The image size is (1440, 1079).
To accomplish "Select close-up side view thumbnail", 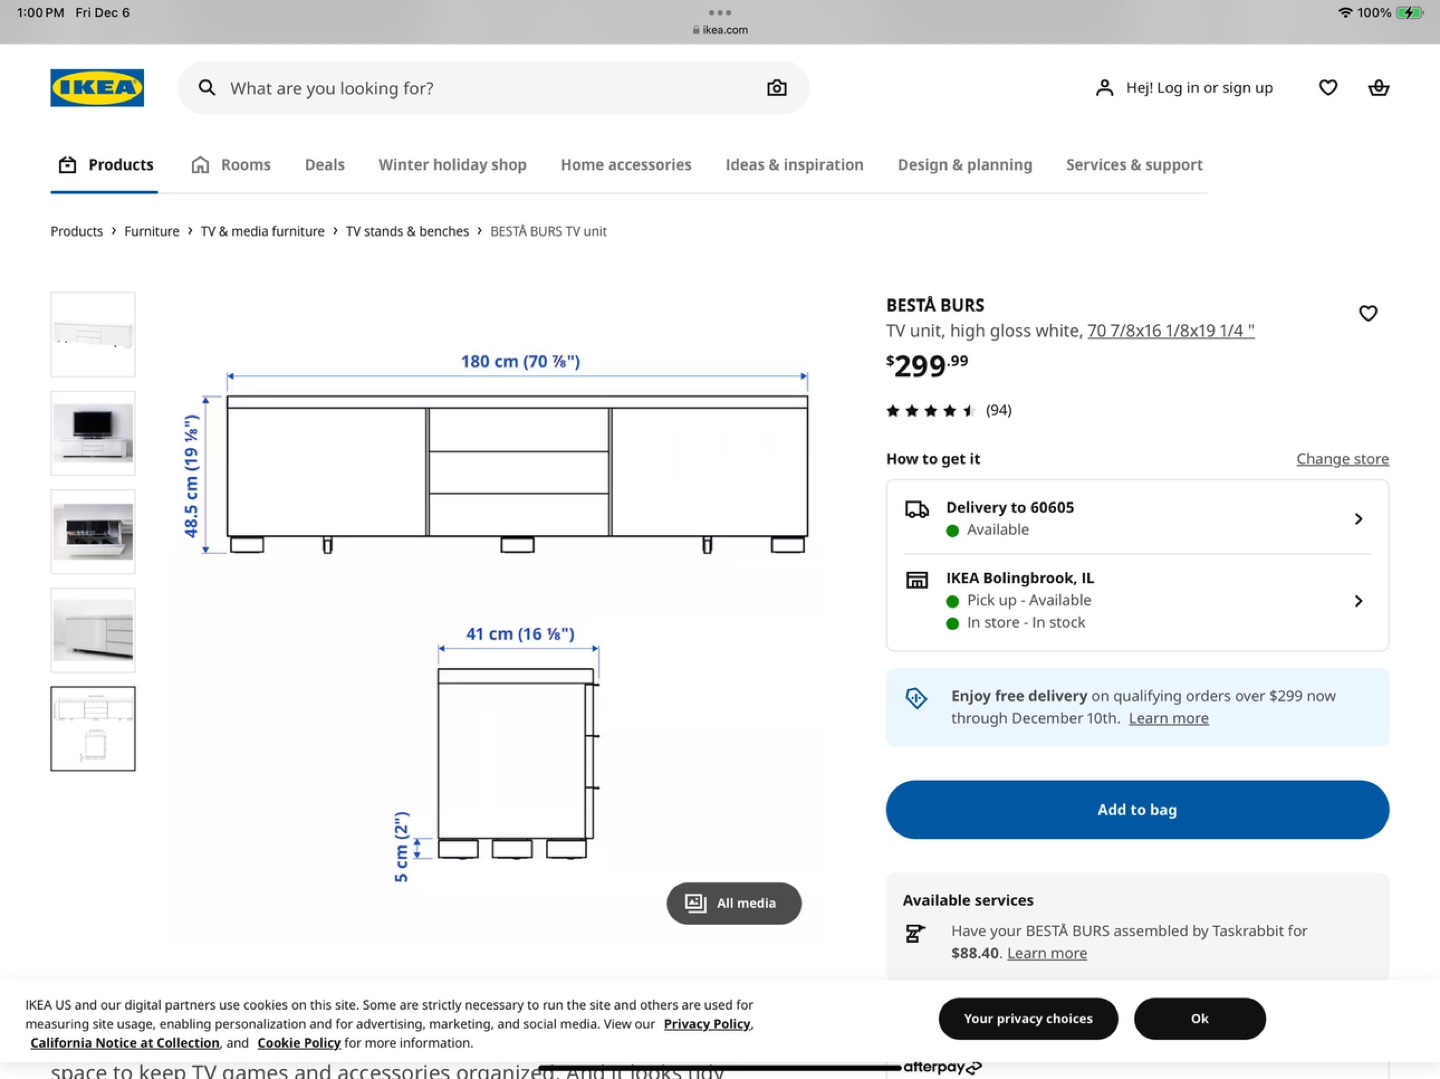I will point(93,630).
